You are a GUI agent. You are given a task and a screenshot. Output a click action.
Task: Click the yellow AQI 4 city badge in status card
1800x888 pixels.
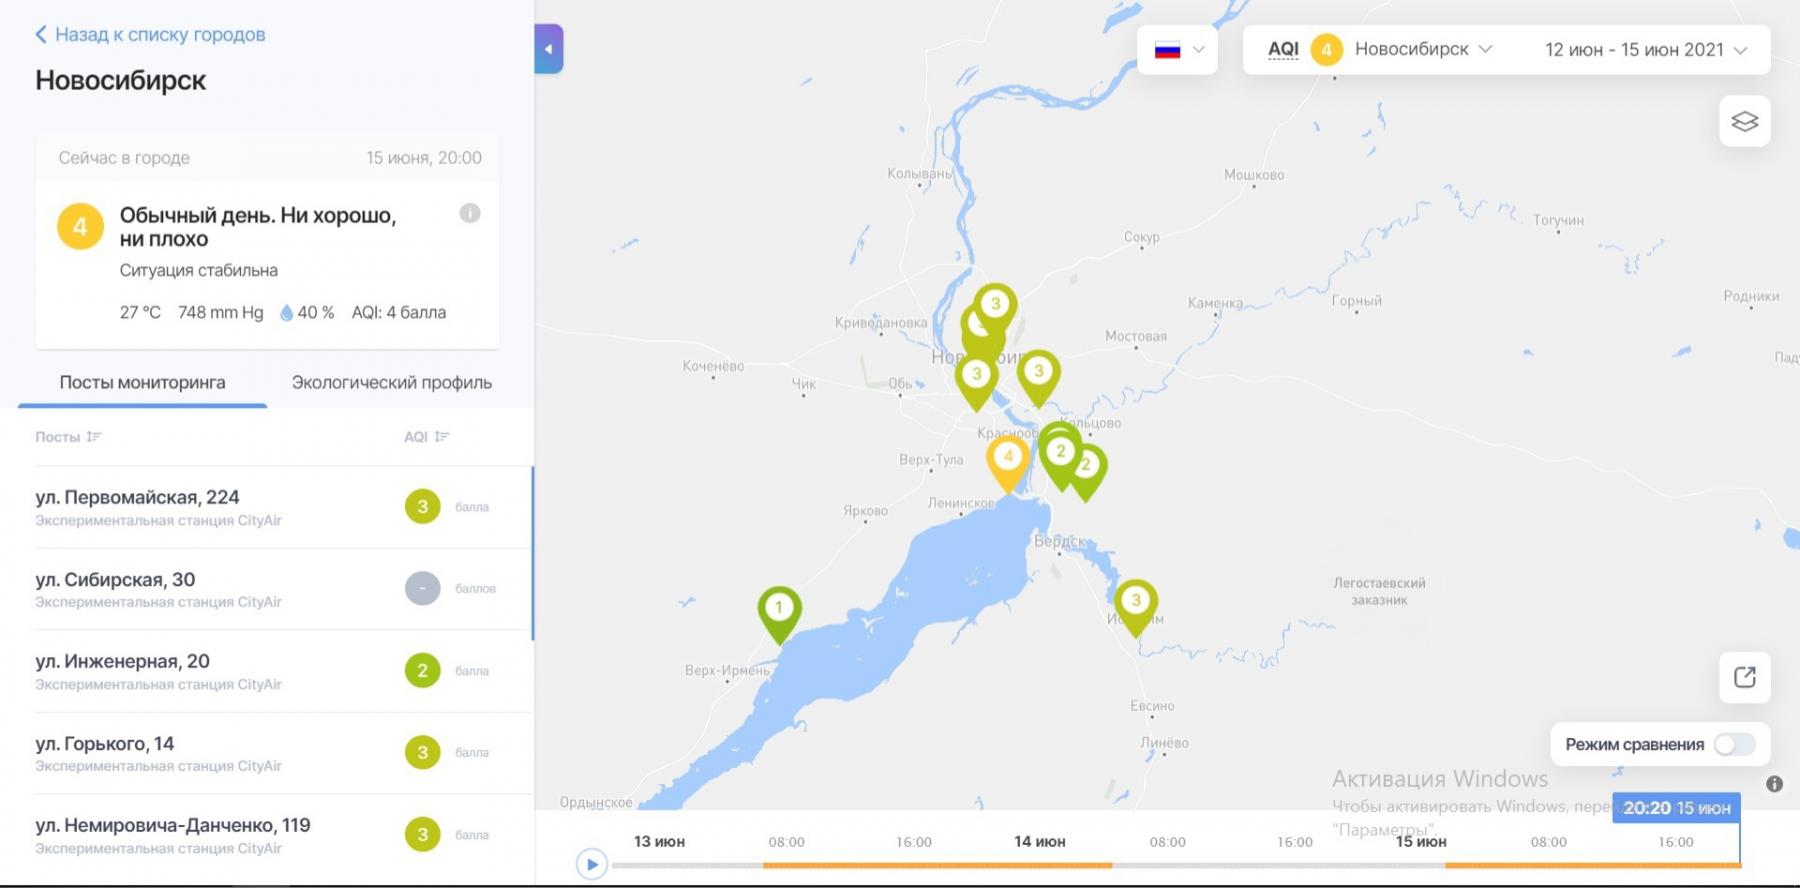80,226
